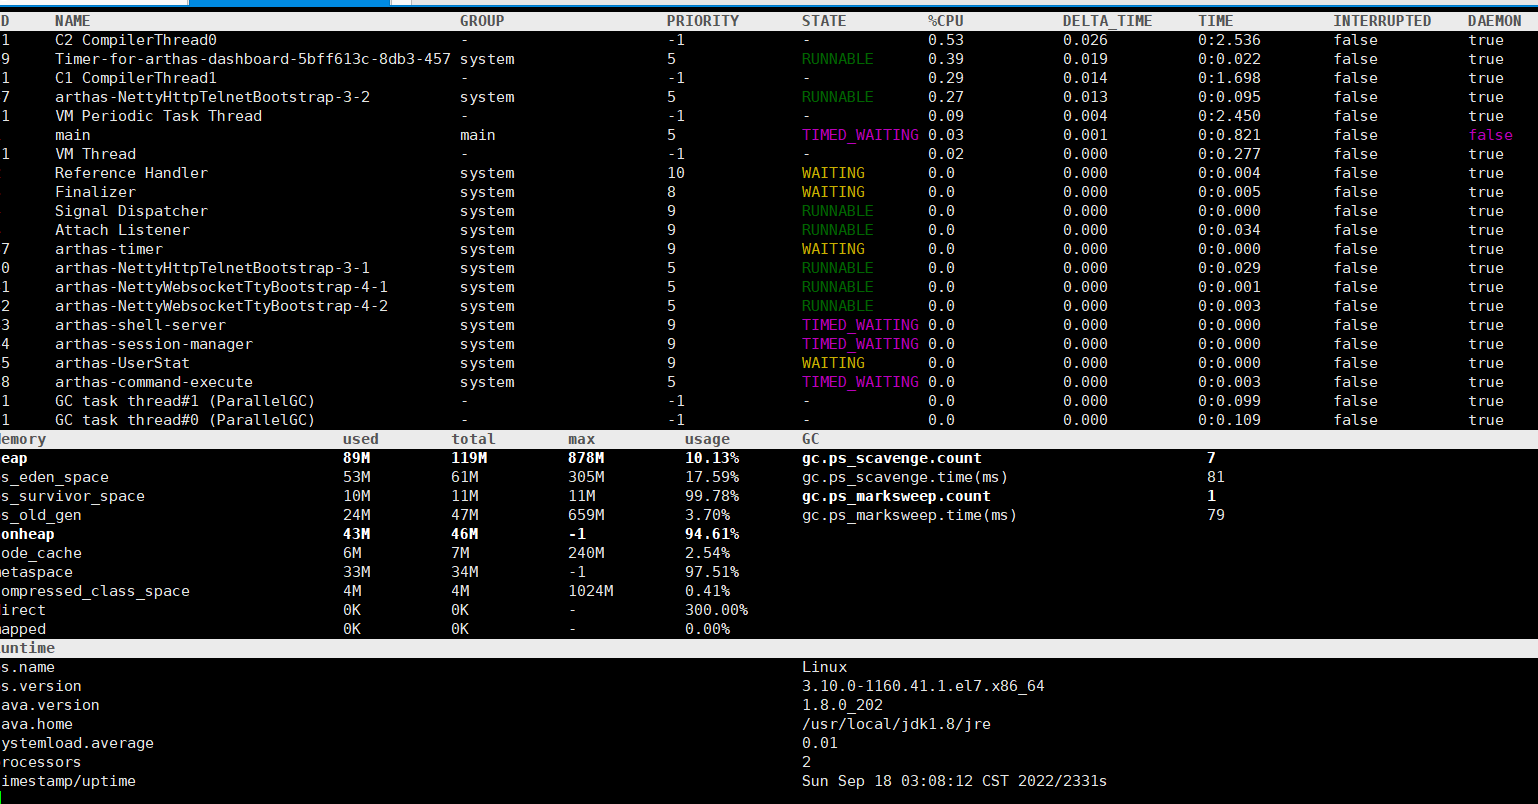
Task: Select the C2 CompilerThread0 thread name
Action: (x=136, y=40)
